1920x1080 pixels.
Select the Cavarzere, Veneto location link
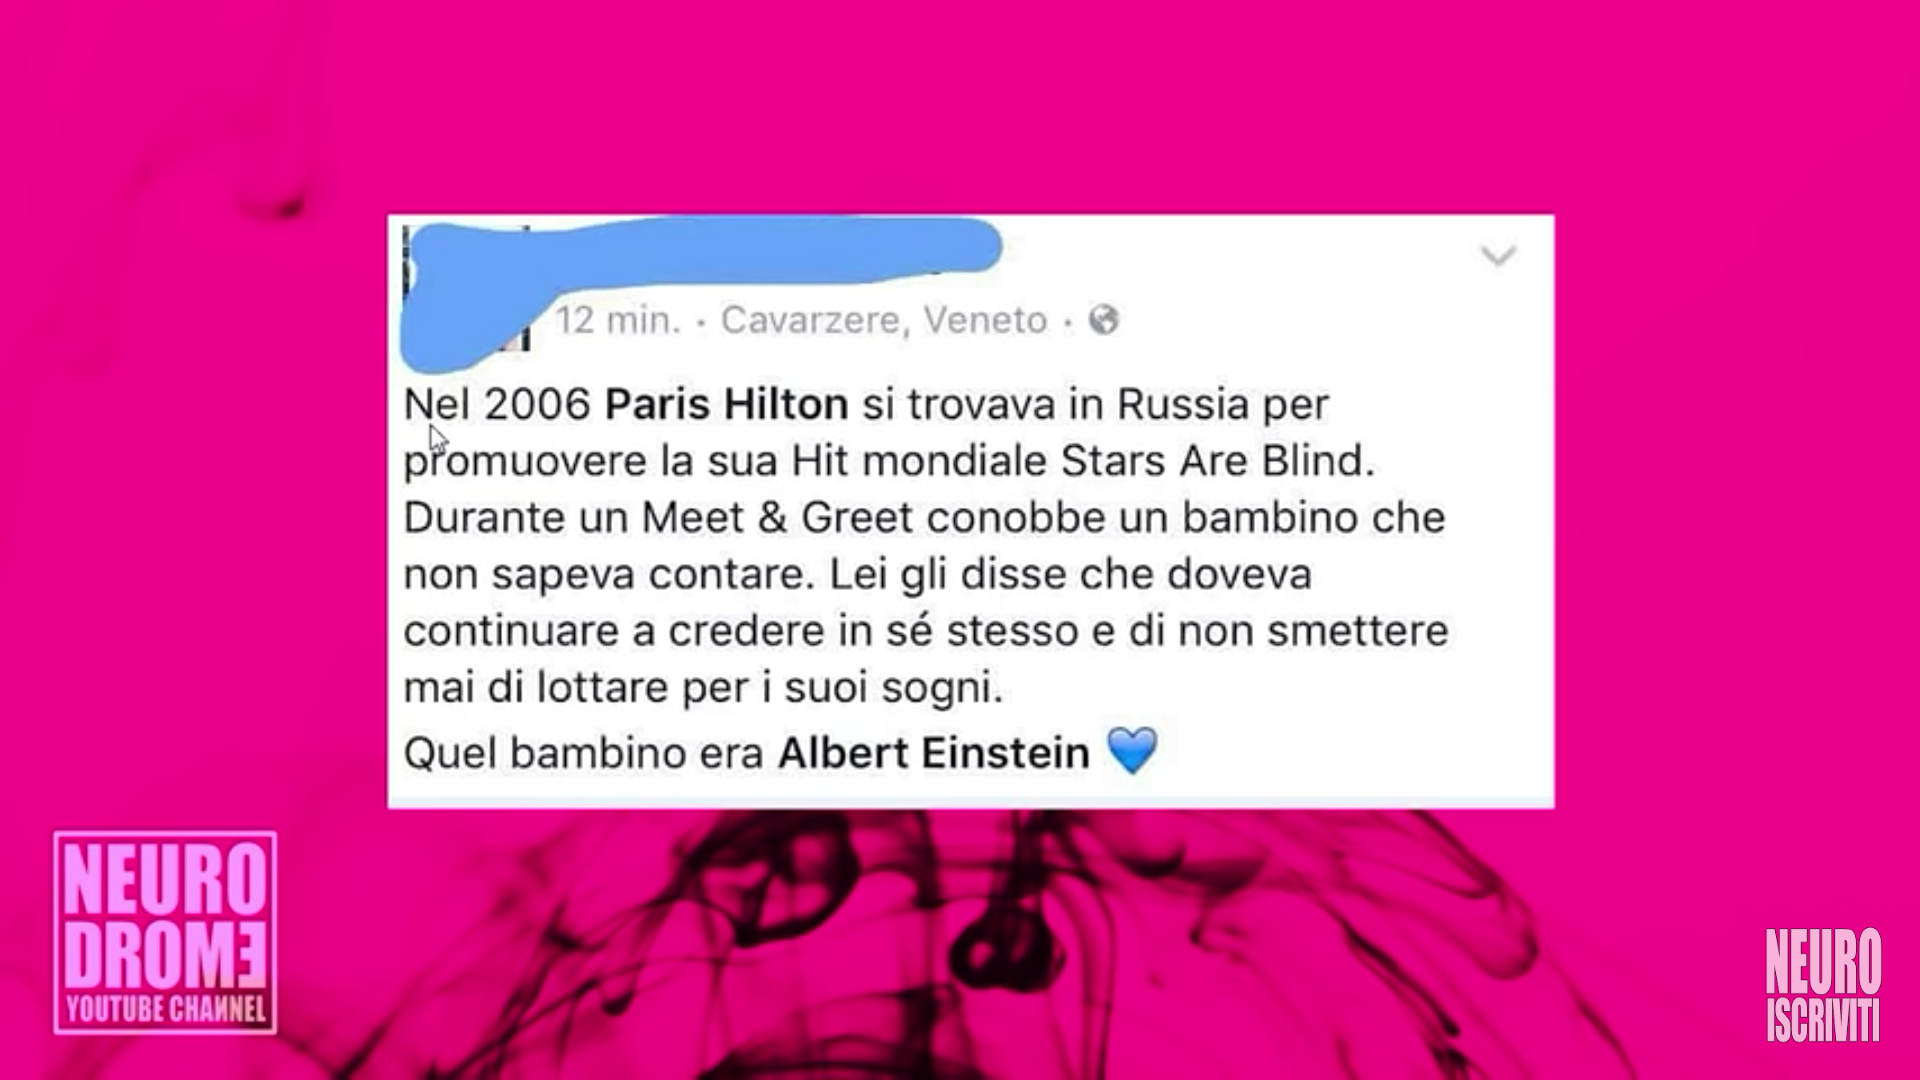[x=884, y=320]
